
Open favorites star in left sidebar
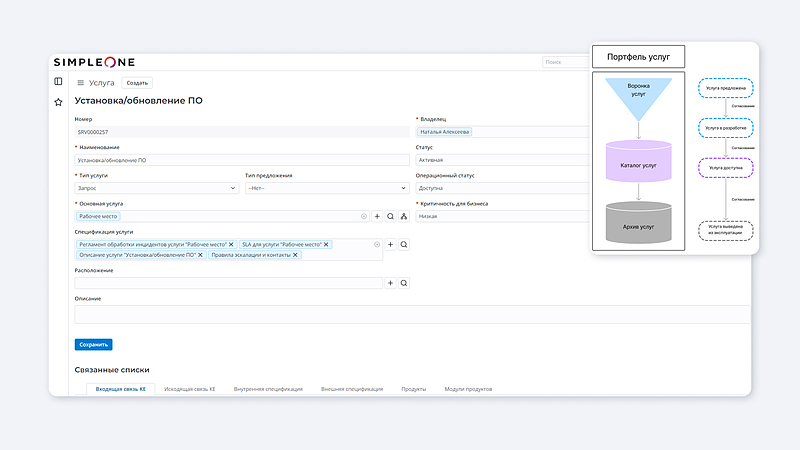point(58,102)
